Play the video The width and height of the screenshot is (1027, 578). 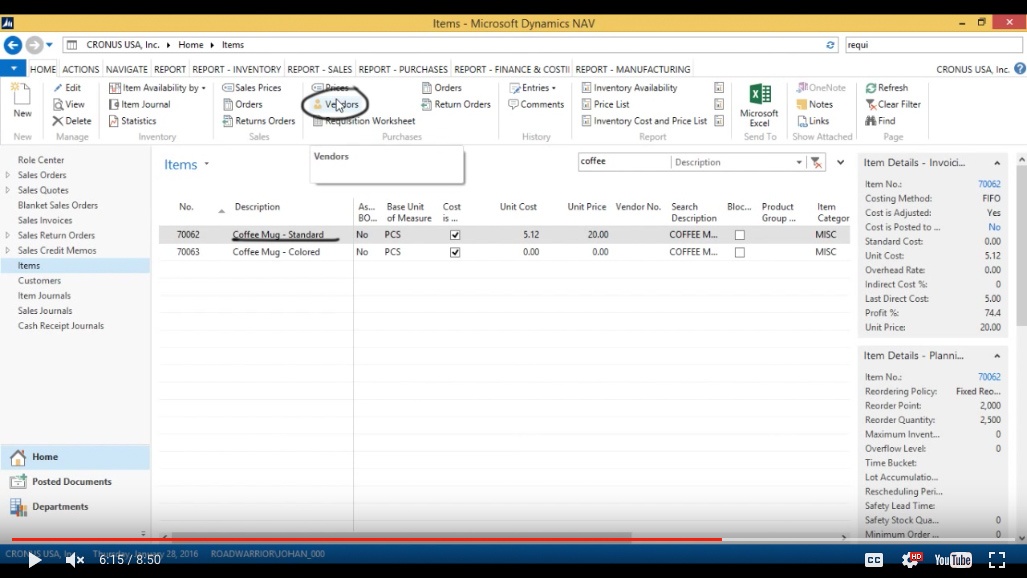(x=34, y=560)
